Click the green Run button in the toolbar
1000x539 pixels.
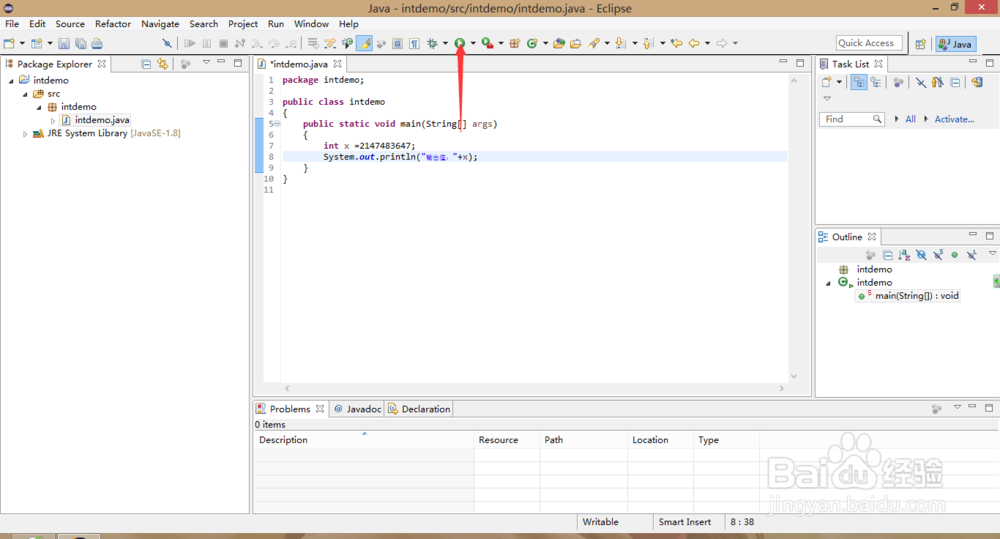tap(460, 43)
